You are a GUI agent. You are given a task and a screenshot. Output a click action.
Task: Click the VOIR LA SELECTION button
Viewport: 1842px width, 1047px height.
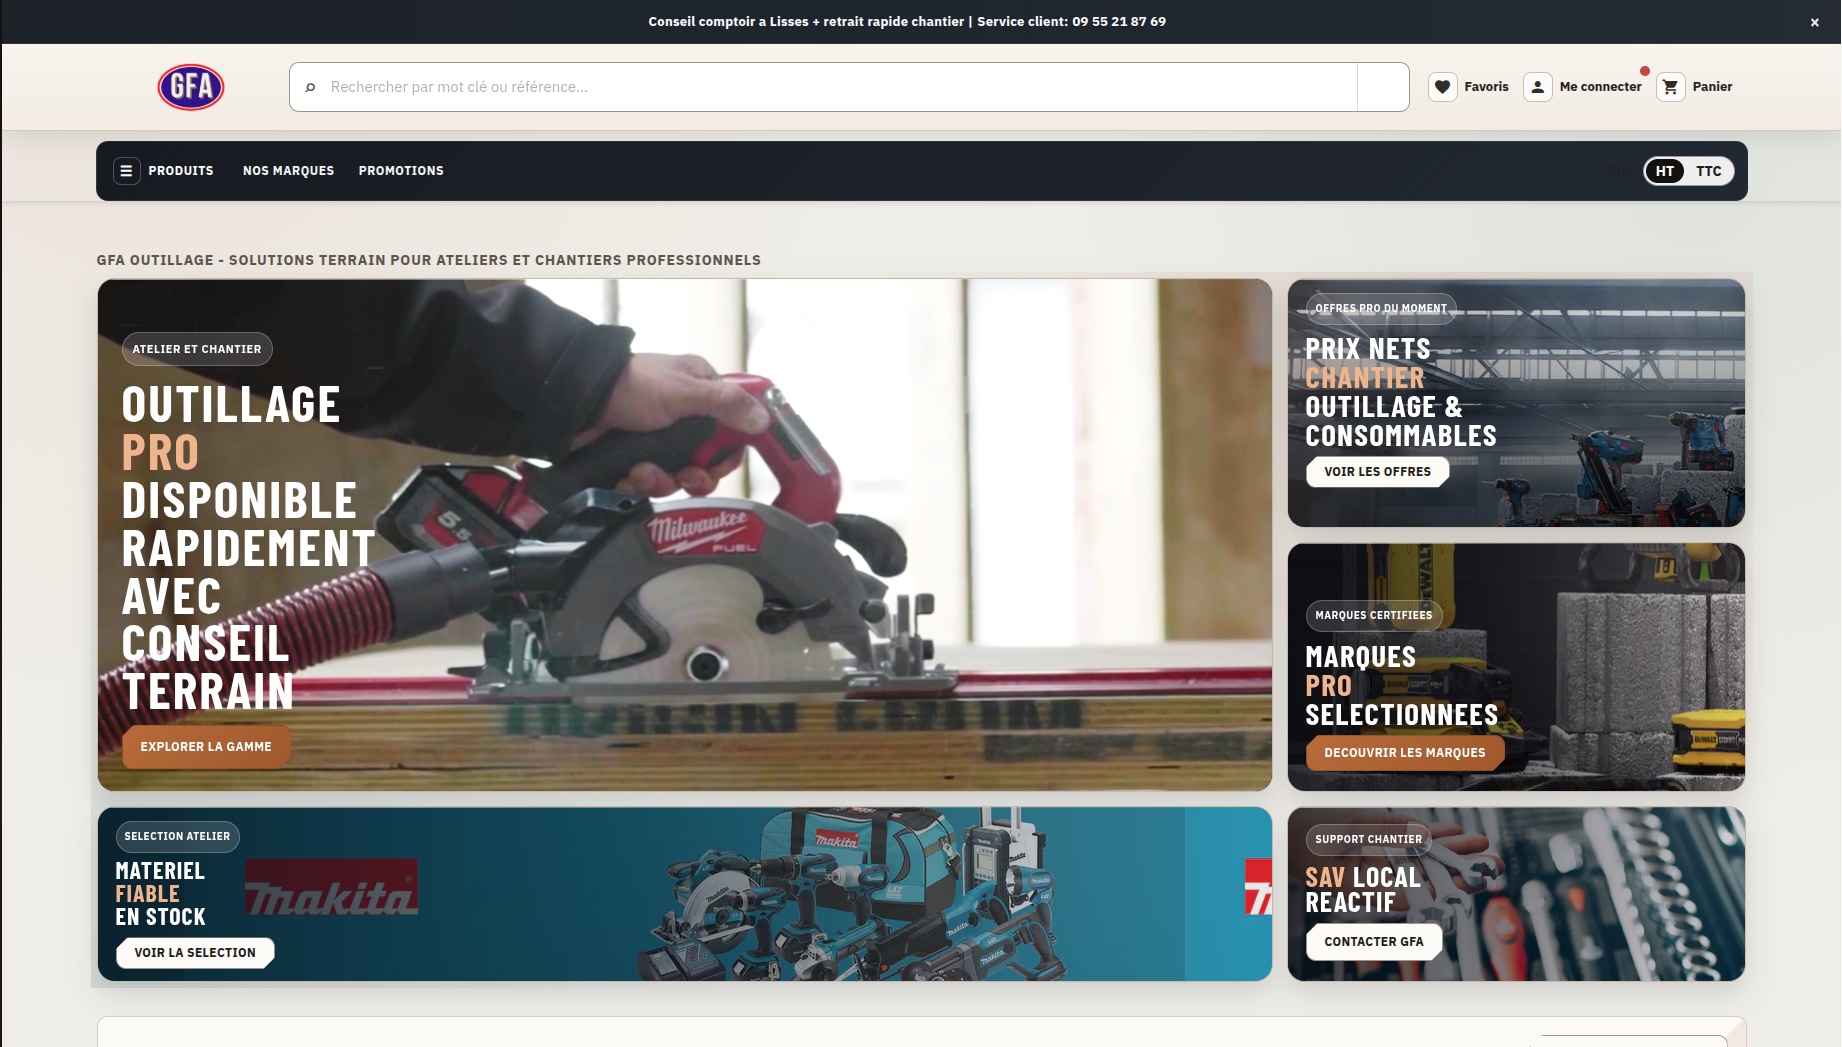195,953
